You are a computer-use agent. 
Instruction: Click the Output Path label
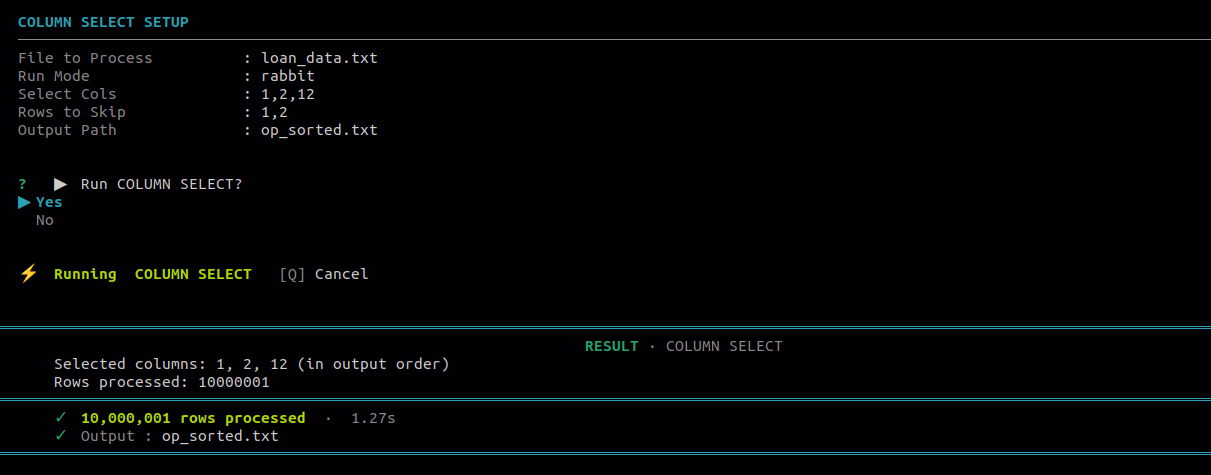click(x=67, y=130)
